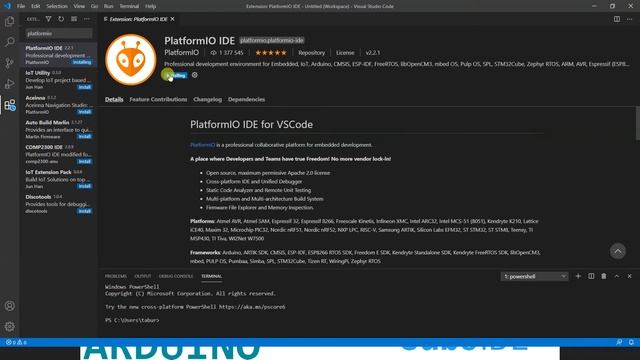640x360 pixels.
Task: Click the five-star rating
Action: click(271, 53)
